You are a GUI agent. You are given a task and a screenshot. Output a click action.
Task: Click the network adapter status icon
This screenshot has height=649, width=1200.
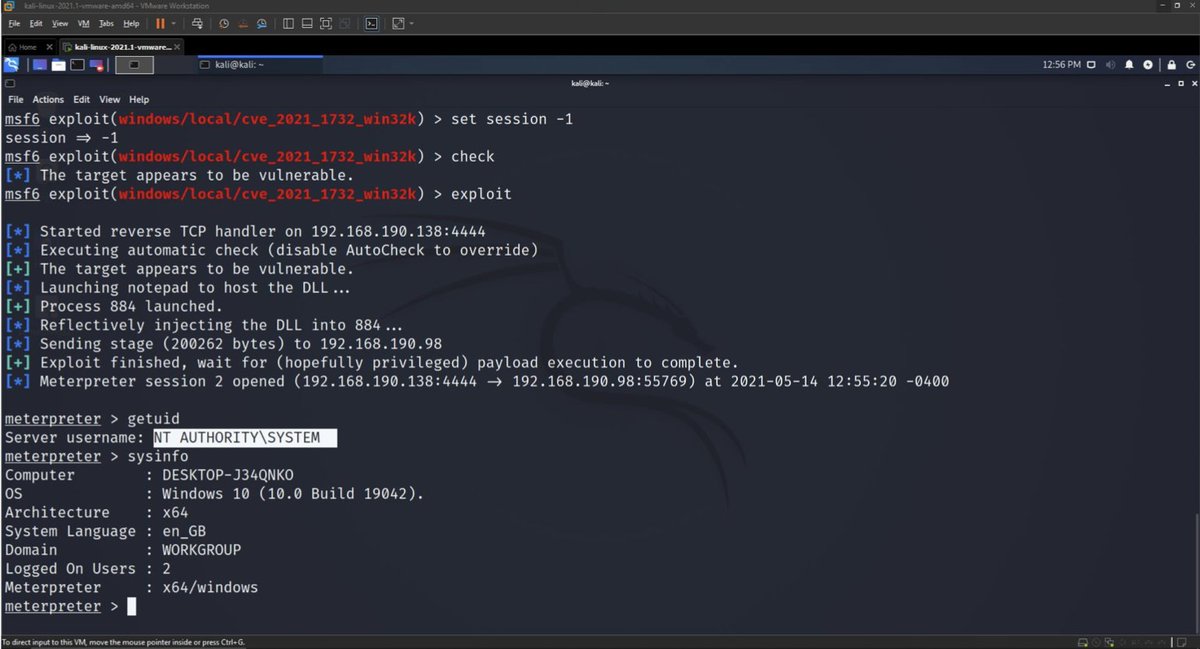point(1111,642)
